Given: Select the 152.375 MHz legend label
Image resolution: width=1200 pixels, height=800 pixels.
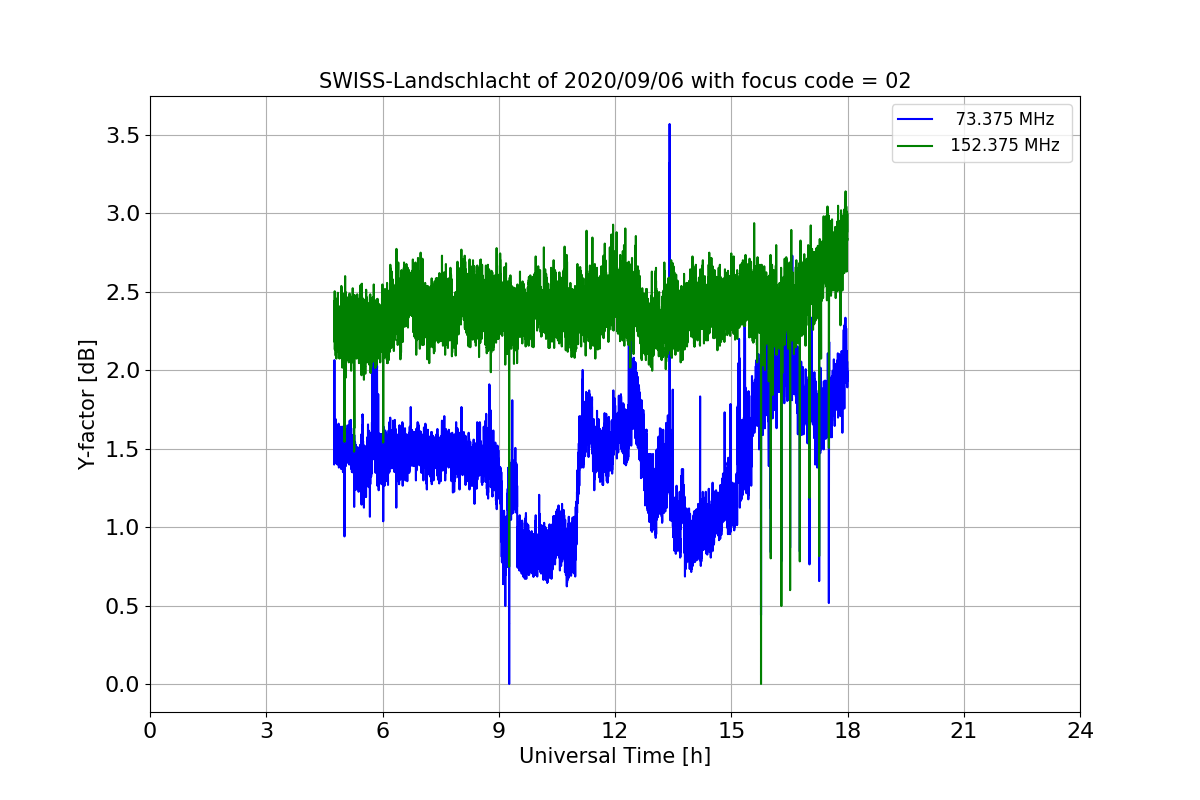Looking at the screenshot, I should [x=1005, y=145].
